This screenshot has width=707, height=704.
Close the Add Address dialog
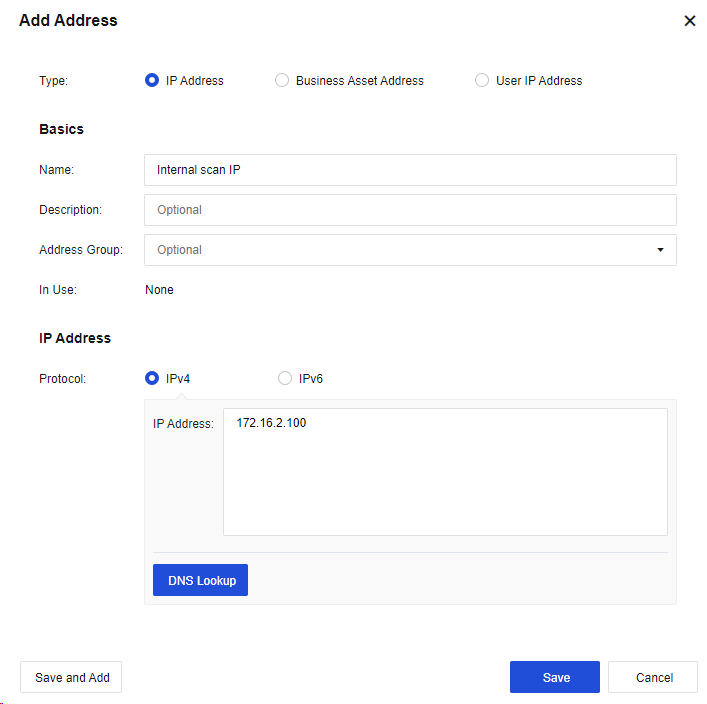click(689, 21)
